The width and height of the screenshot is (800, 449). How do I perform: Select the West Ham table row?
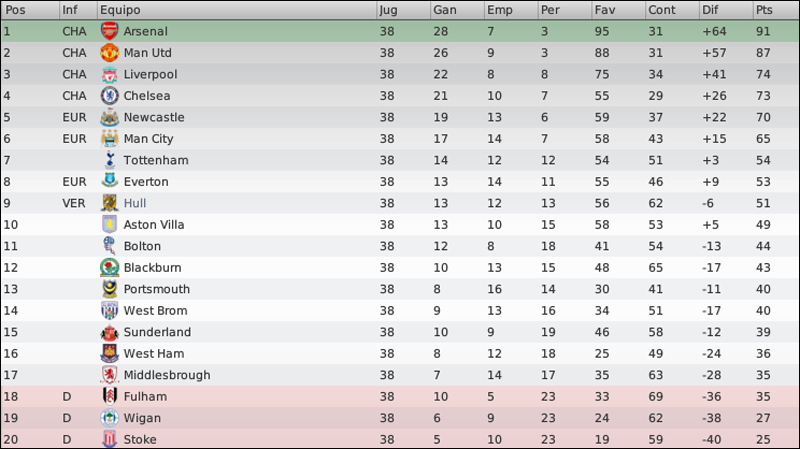click(x=400, y=354)
